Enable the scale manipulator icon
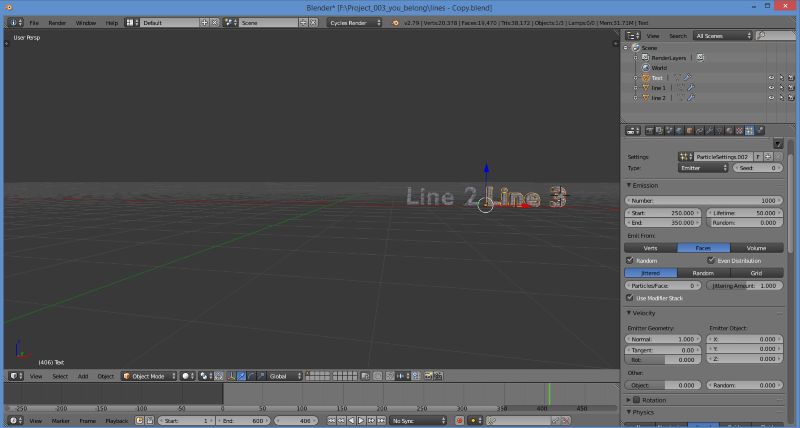 pos(261,376)
